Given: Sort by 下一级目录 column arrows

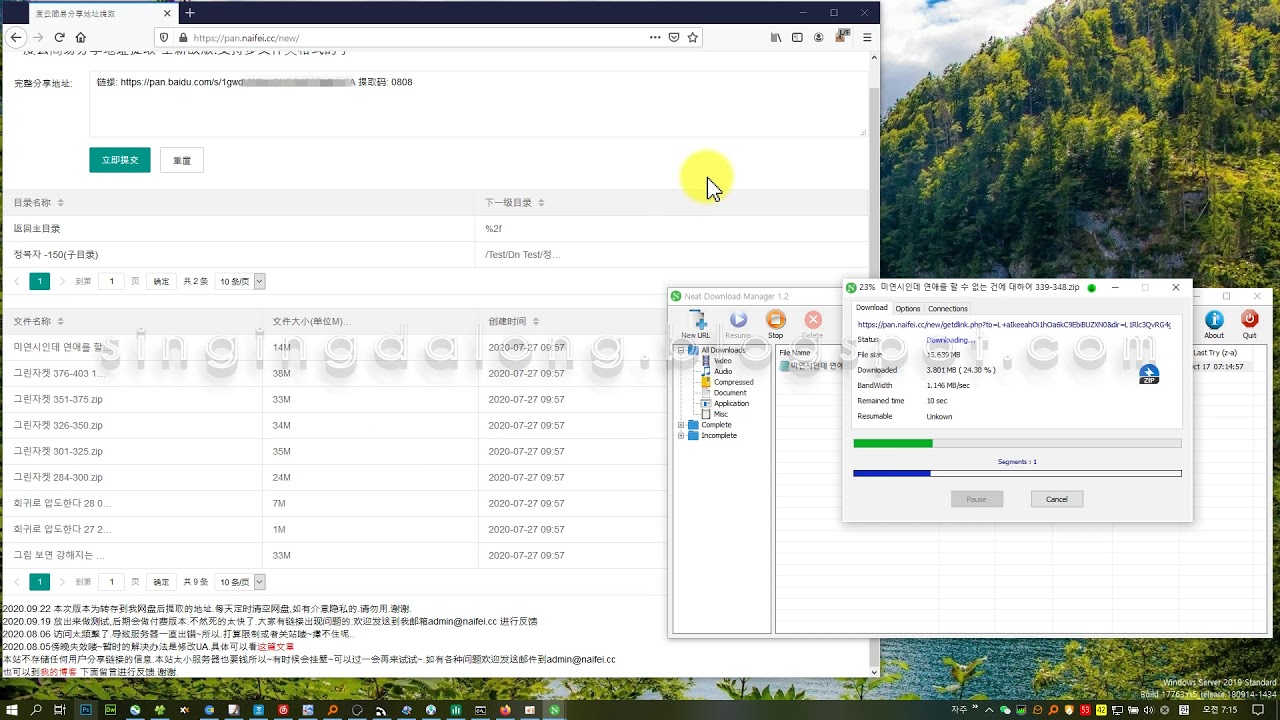Looking at the screenshot, I should (x=541, y=203).
